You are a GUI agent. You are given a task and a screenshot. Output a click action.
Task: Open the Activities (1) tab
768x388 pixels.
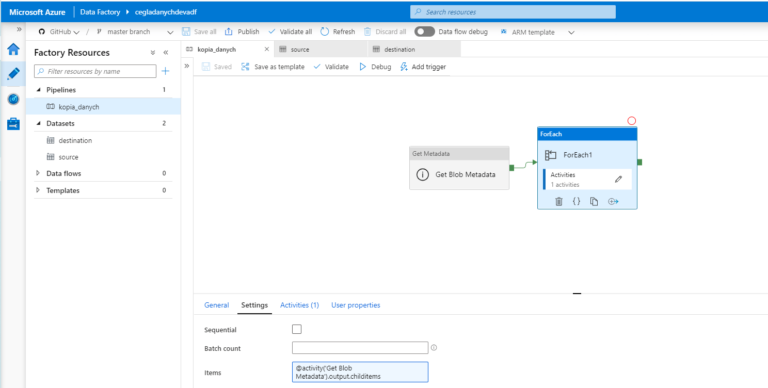[x=299, y=305]
